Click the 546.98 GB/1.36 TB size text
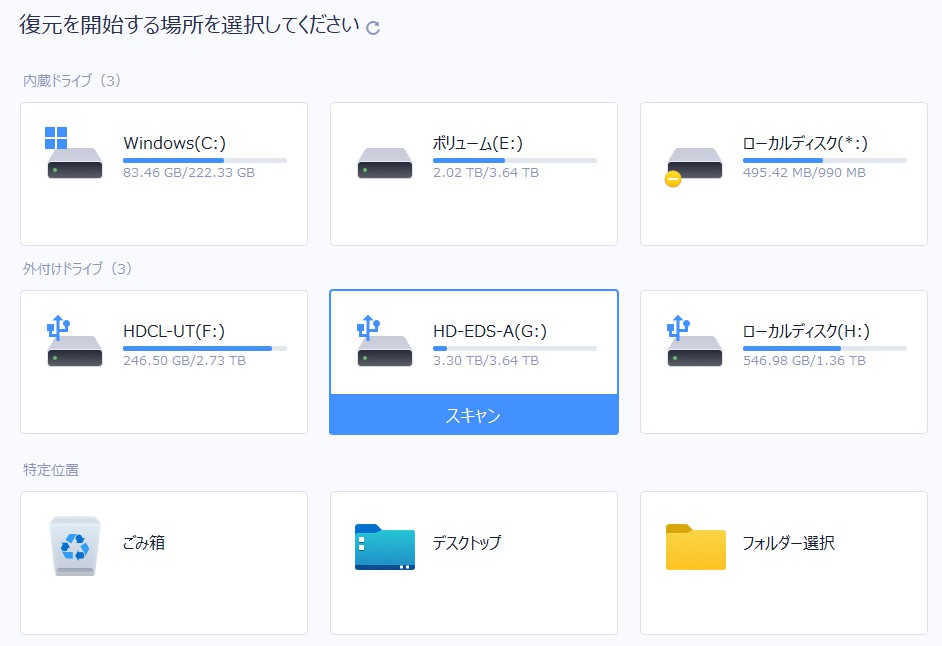The width and height of the screenshot is (942, 646). tap(804, 361)
